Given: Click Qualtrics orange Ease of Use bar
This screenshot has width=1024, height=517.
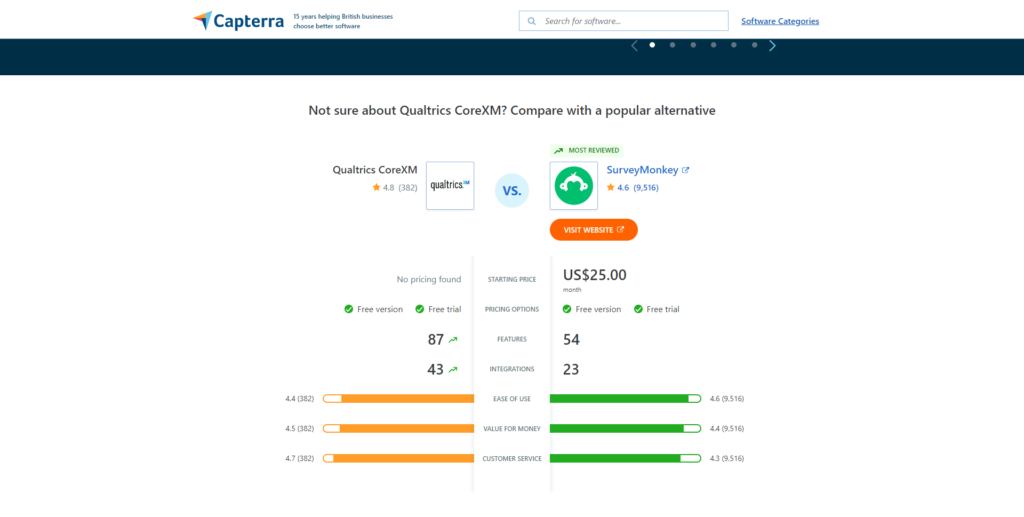Looking at the screenshot, I should pyautogui.click(x=398, y=398).
